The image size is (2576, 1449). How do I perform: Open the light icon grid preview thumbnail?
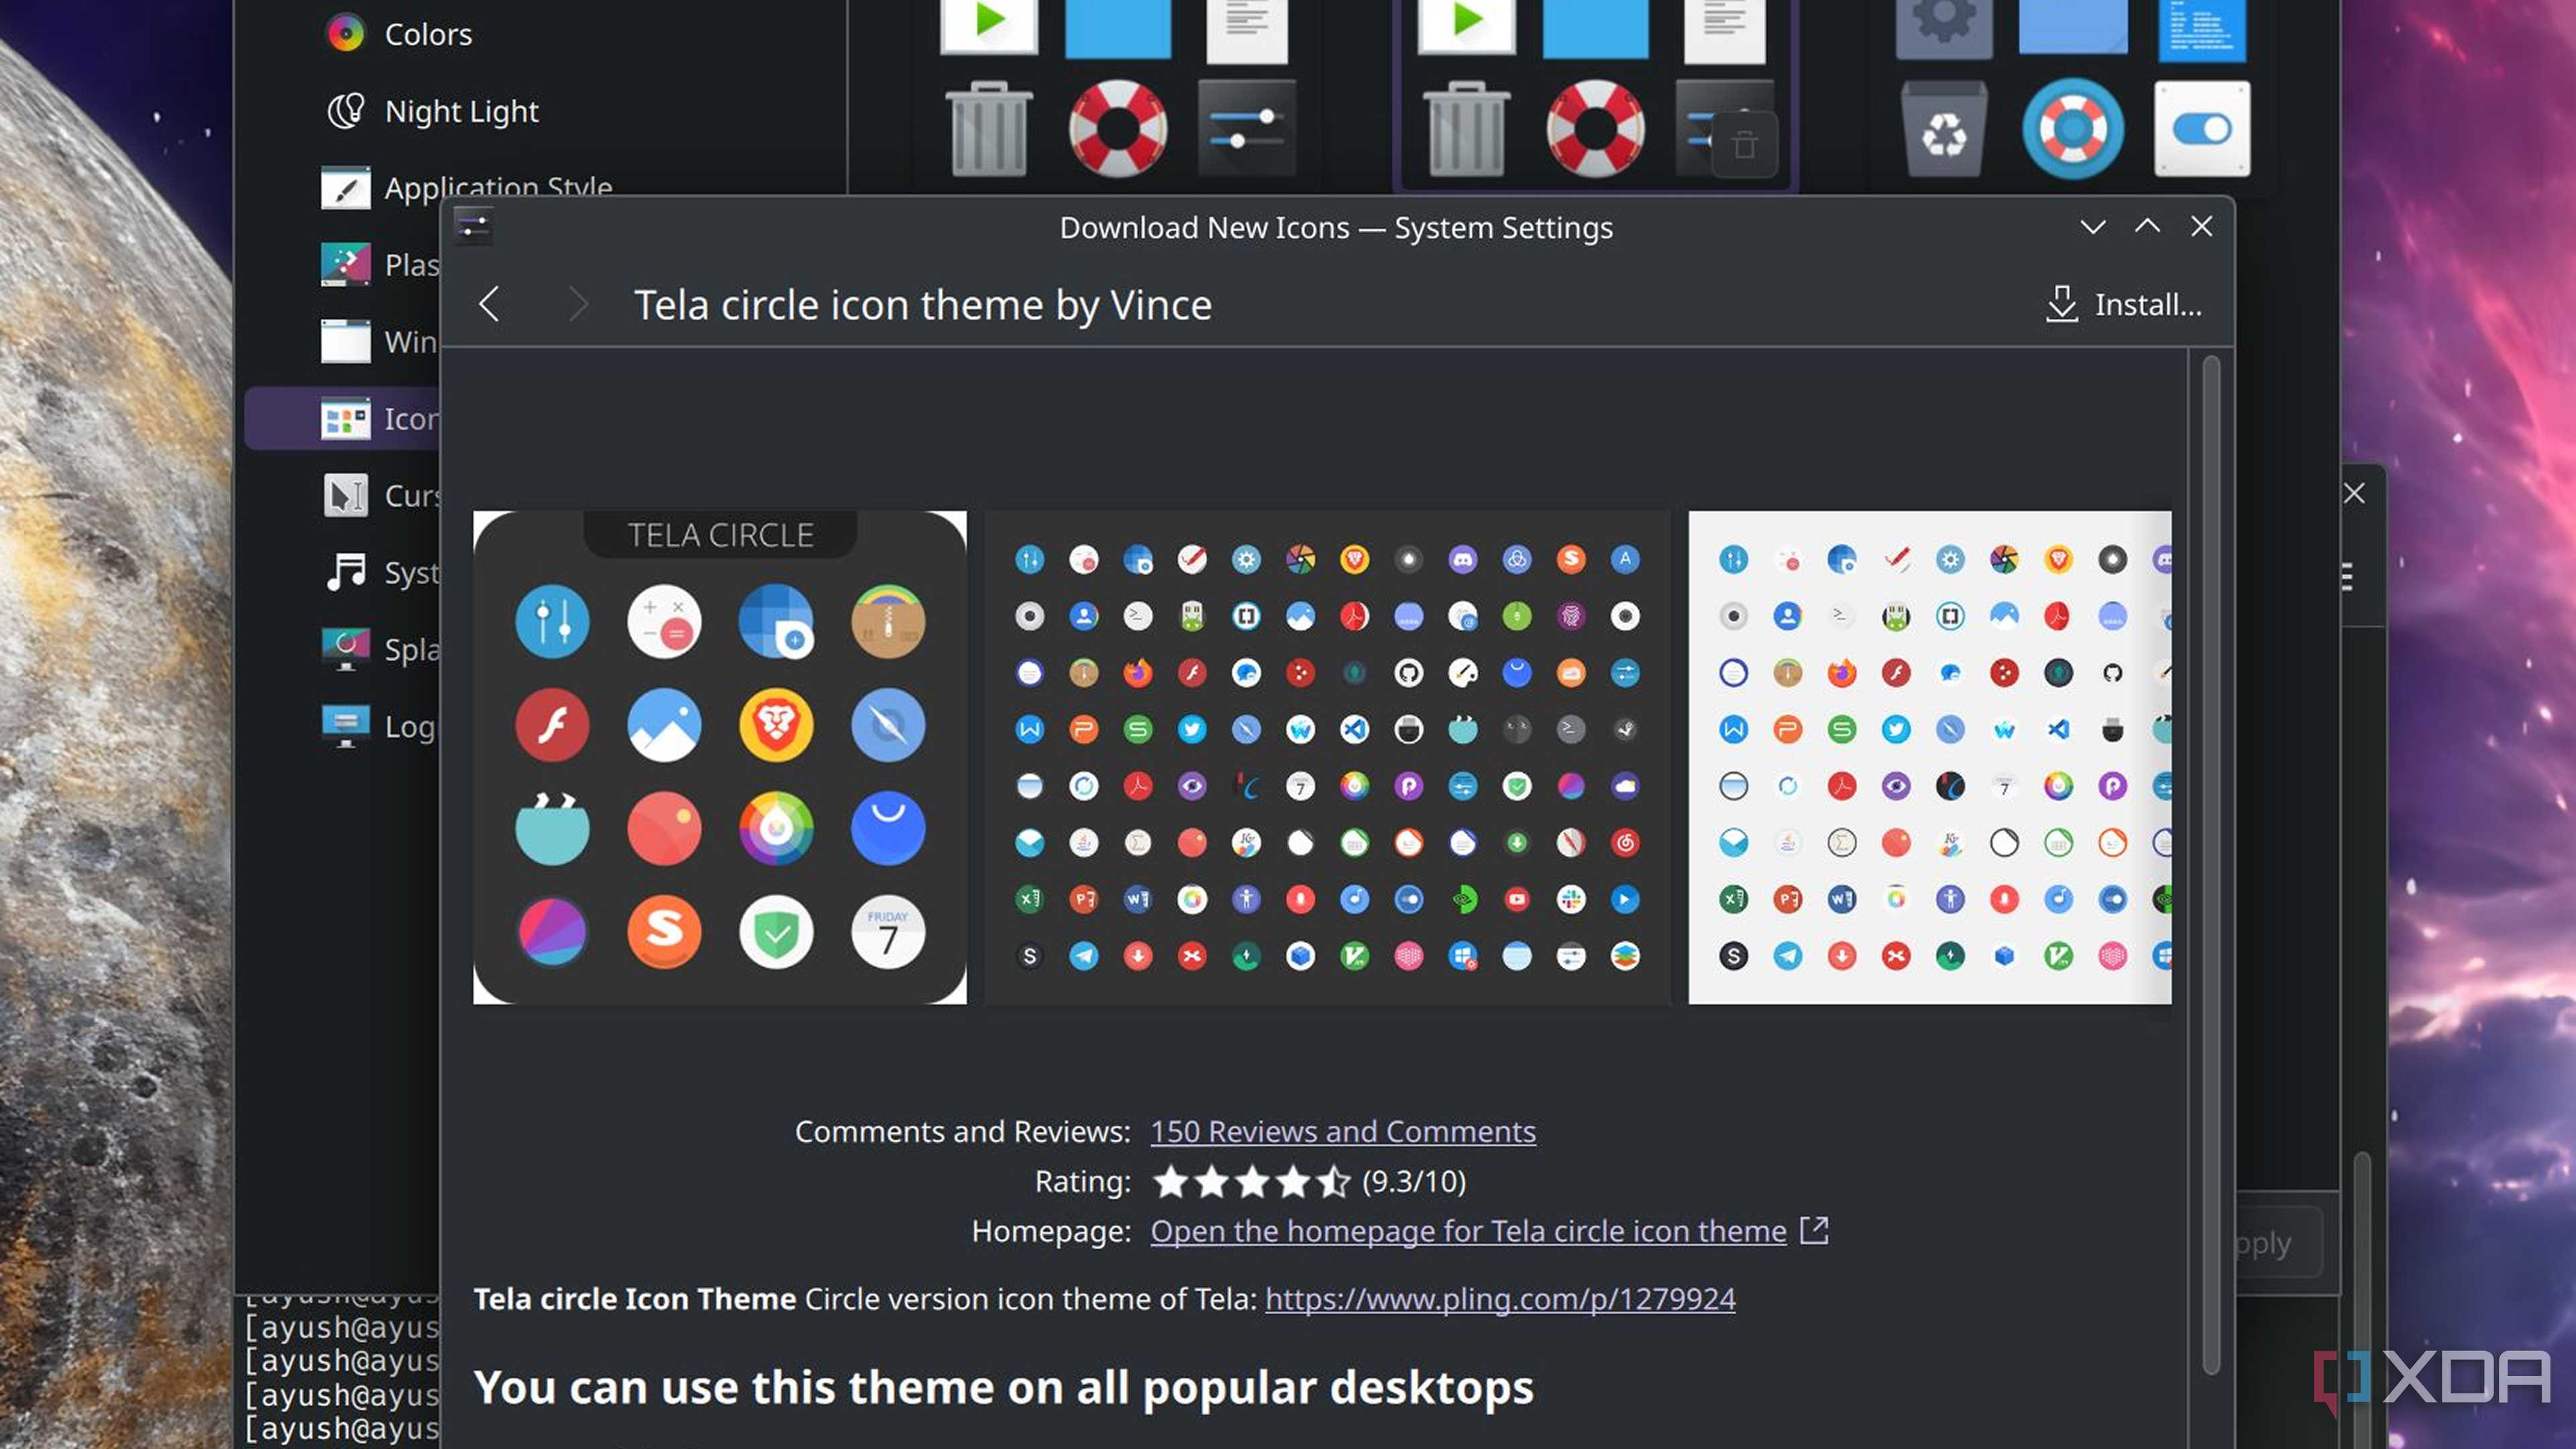pyautogui.click(x=1929, y=757)
